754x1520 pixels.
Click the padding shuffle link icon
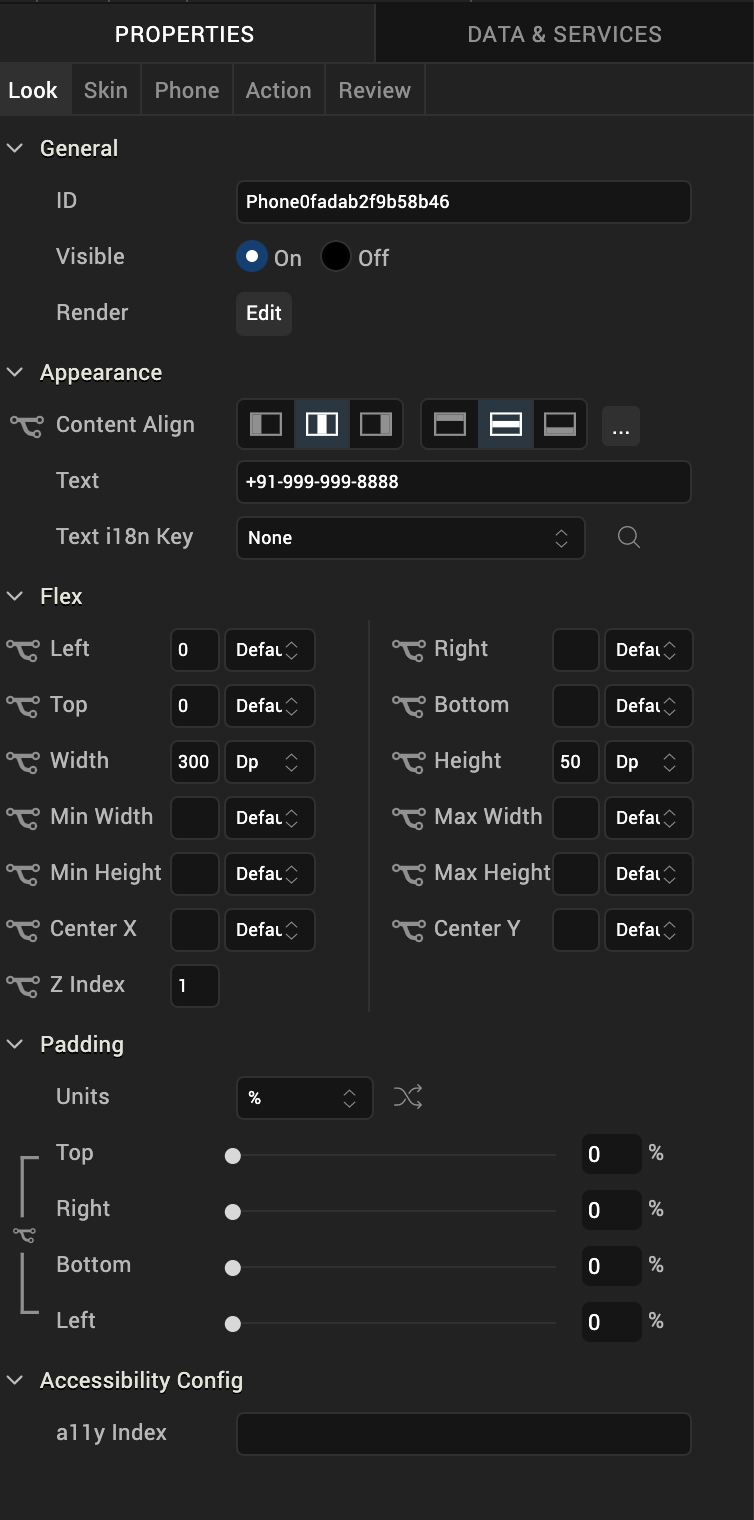point(408,1098)
